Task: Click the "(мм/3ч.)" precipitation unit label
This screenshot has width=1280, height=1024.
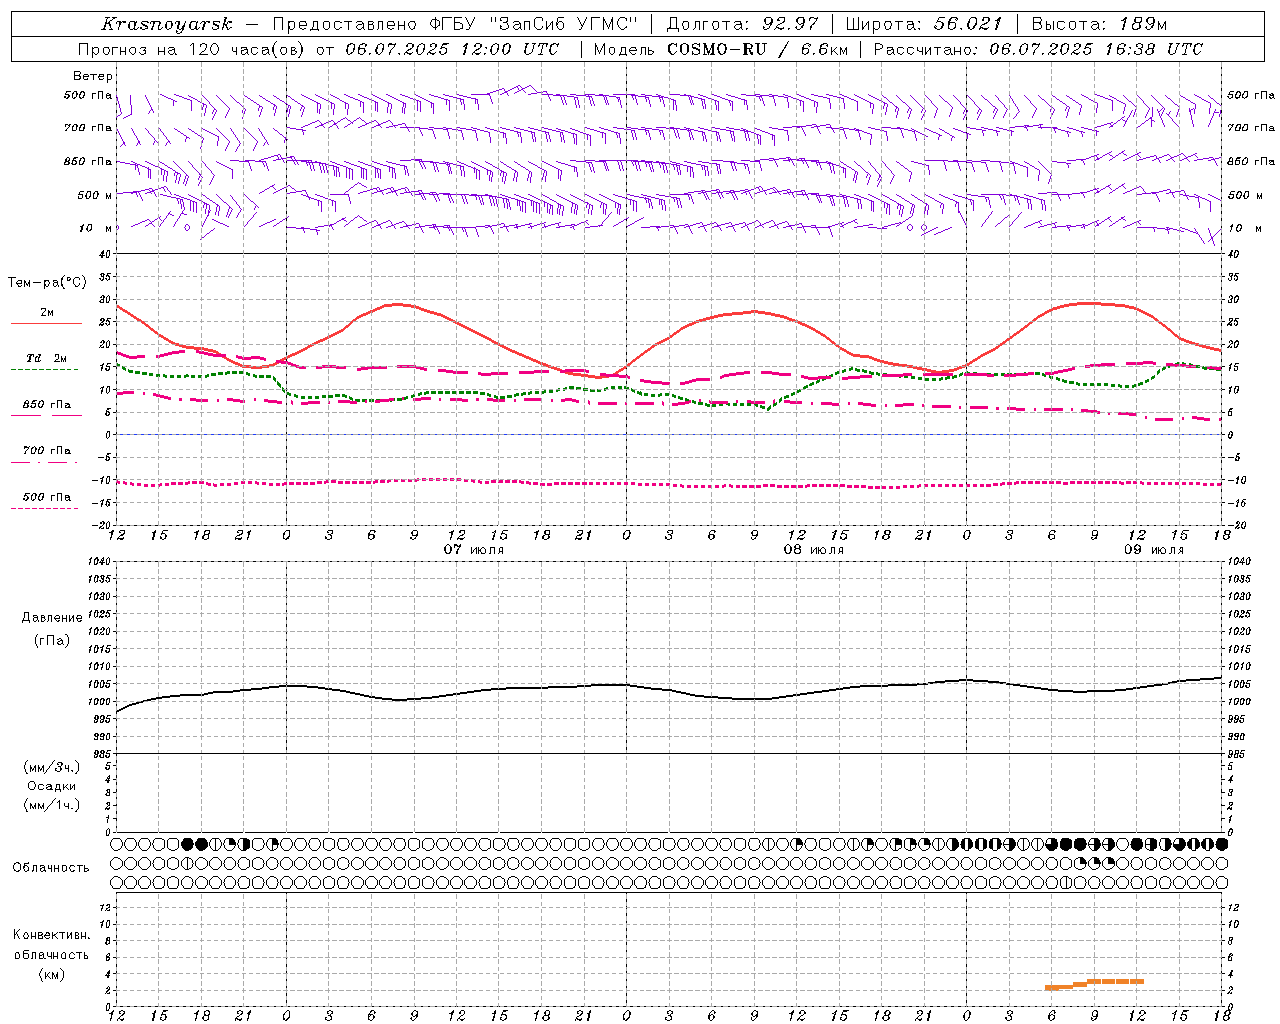Action: point(52,768)
